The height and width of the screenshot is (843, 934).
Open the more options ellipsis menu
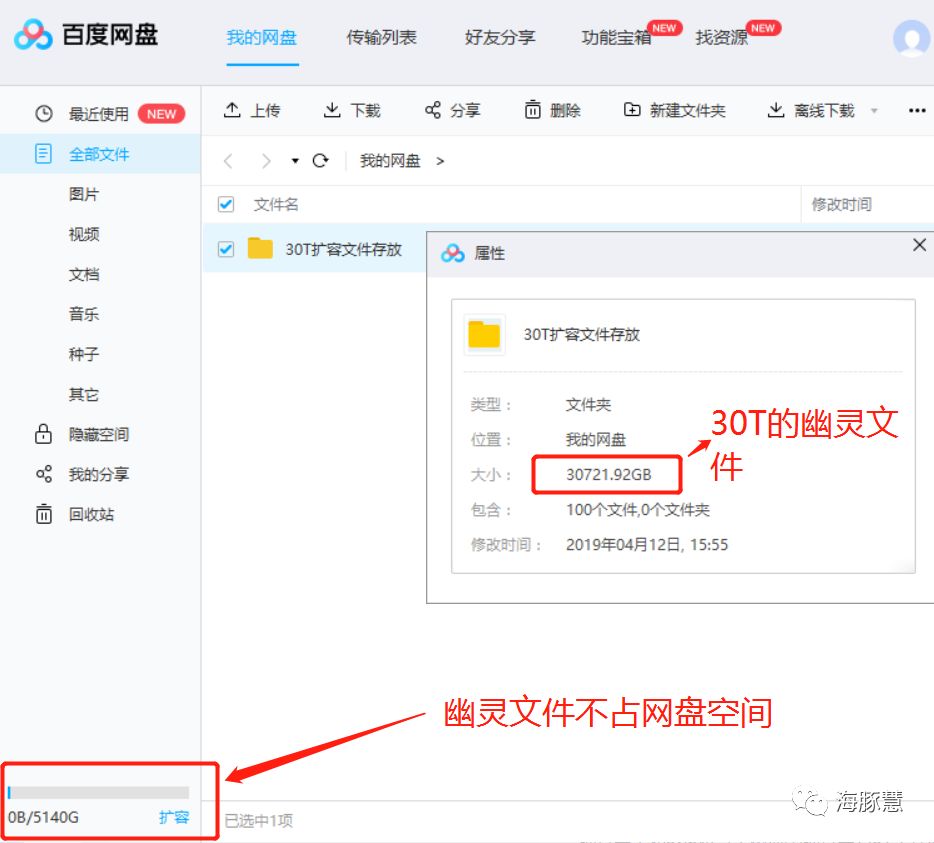point(917,110)
